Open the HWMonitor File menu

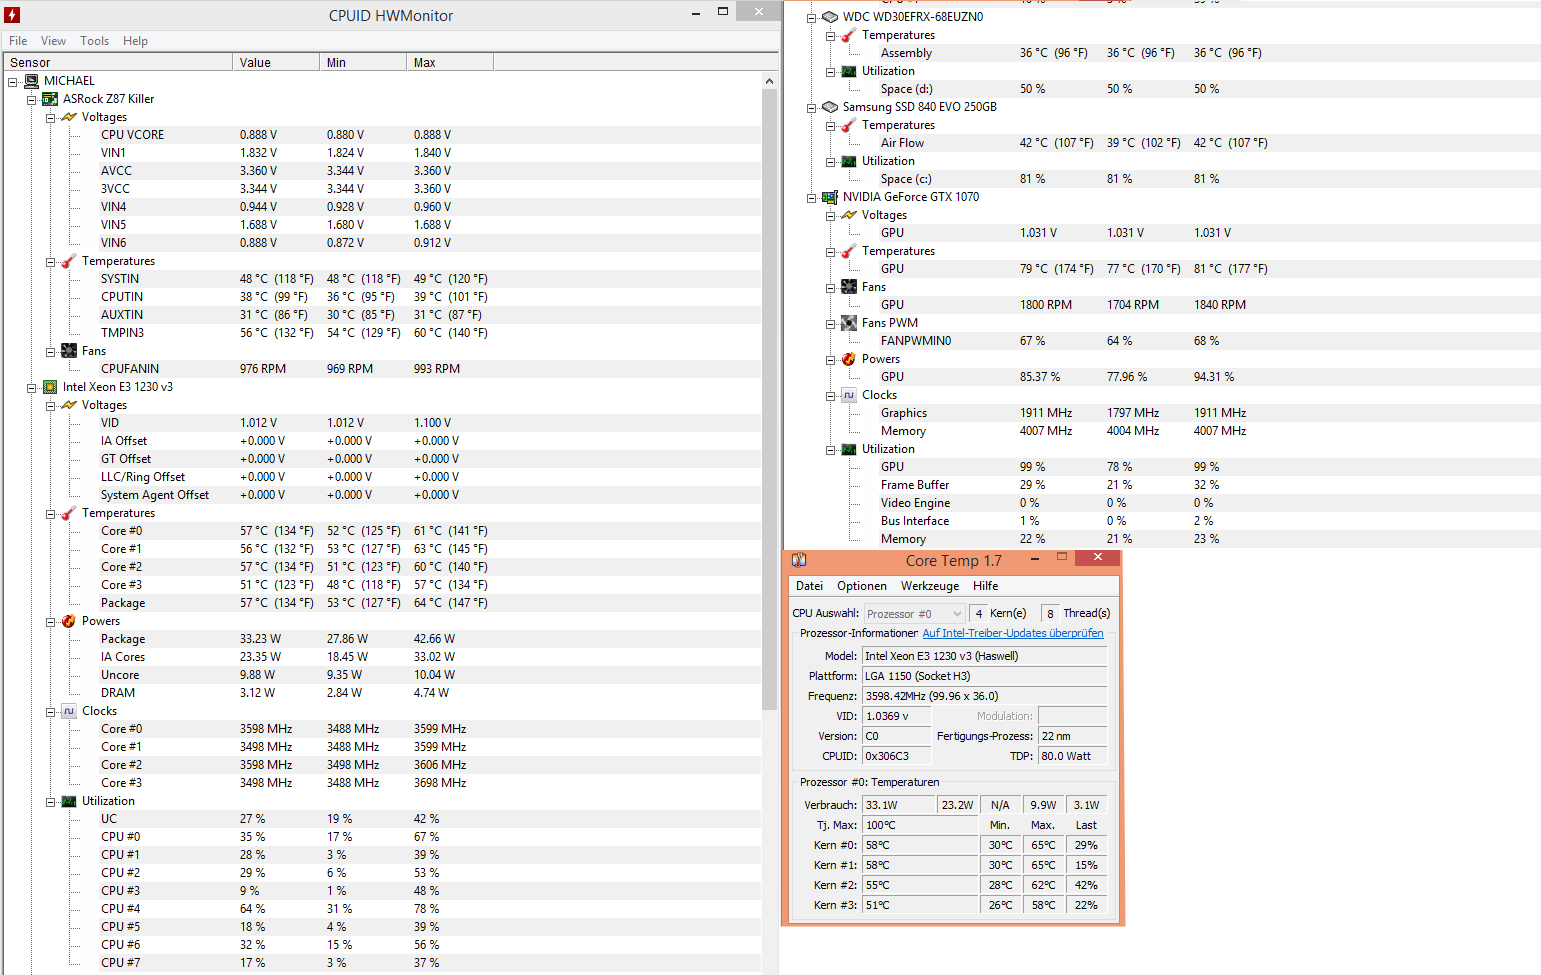point(18,41)
